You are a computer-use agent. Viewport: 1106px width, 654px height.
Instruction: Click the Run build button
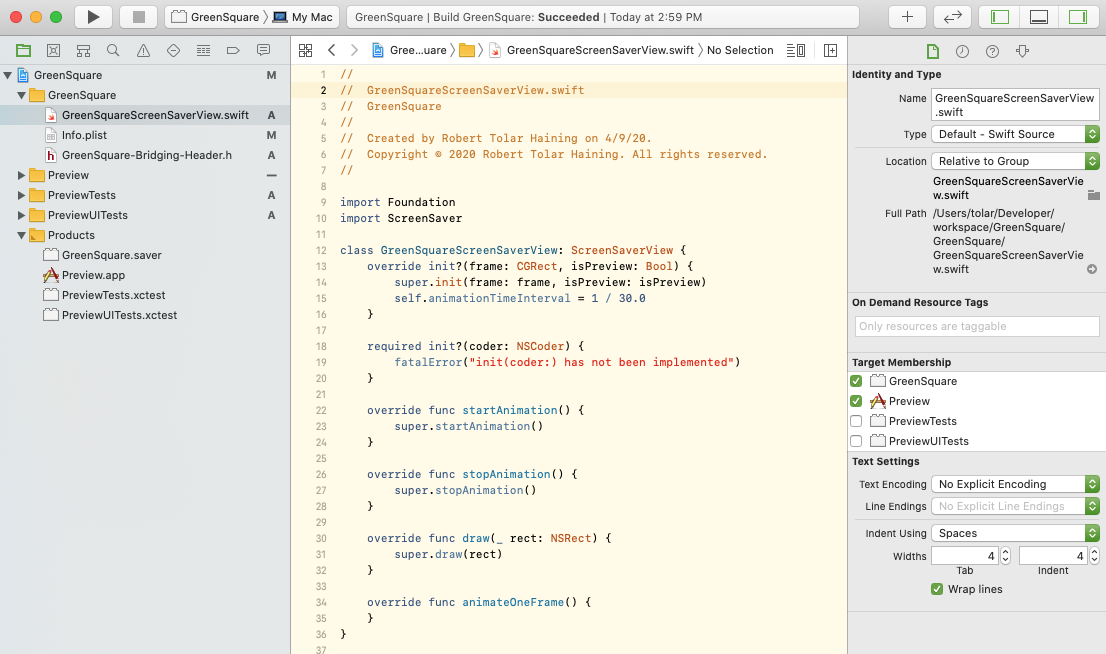coord(93,17)
